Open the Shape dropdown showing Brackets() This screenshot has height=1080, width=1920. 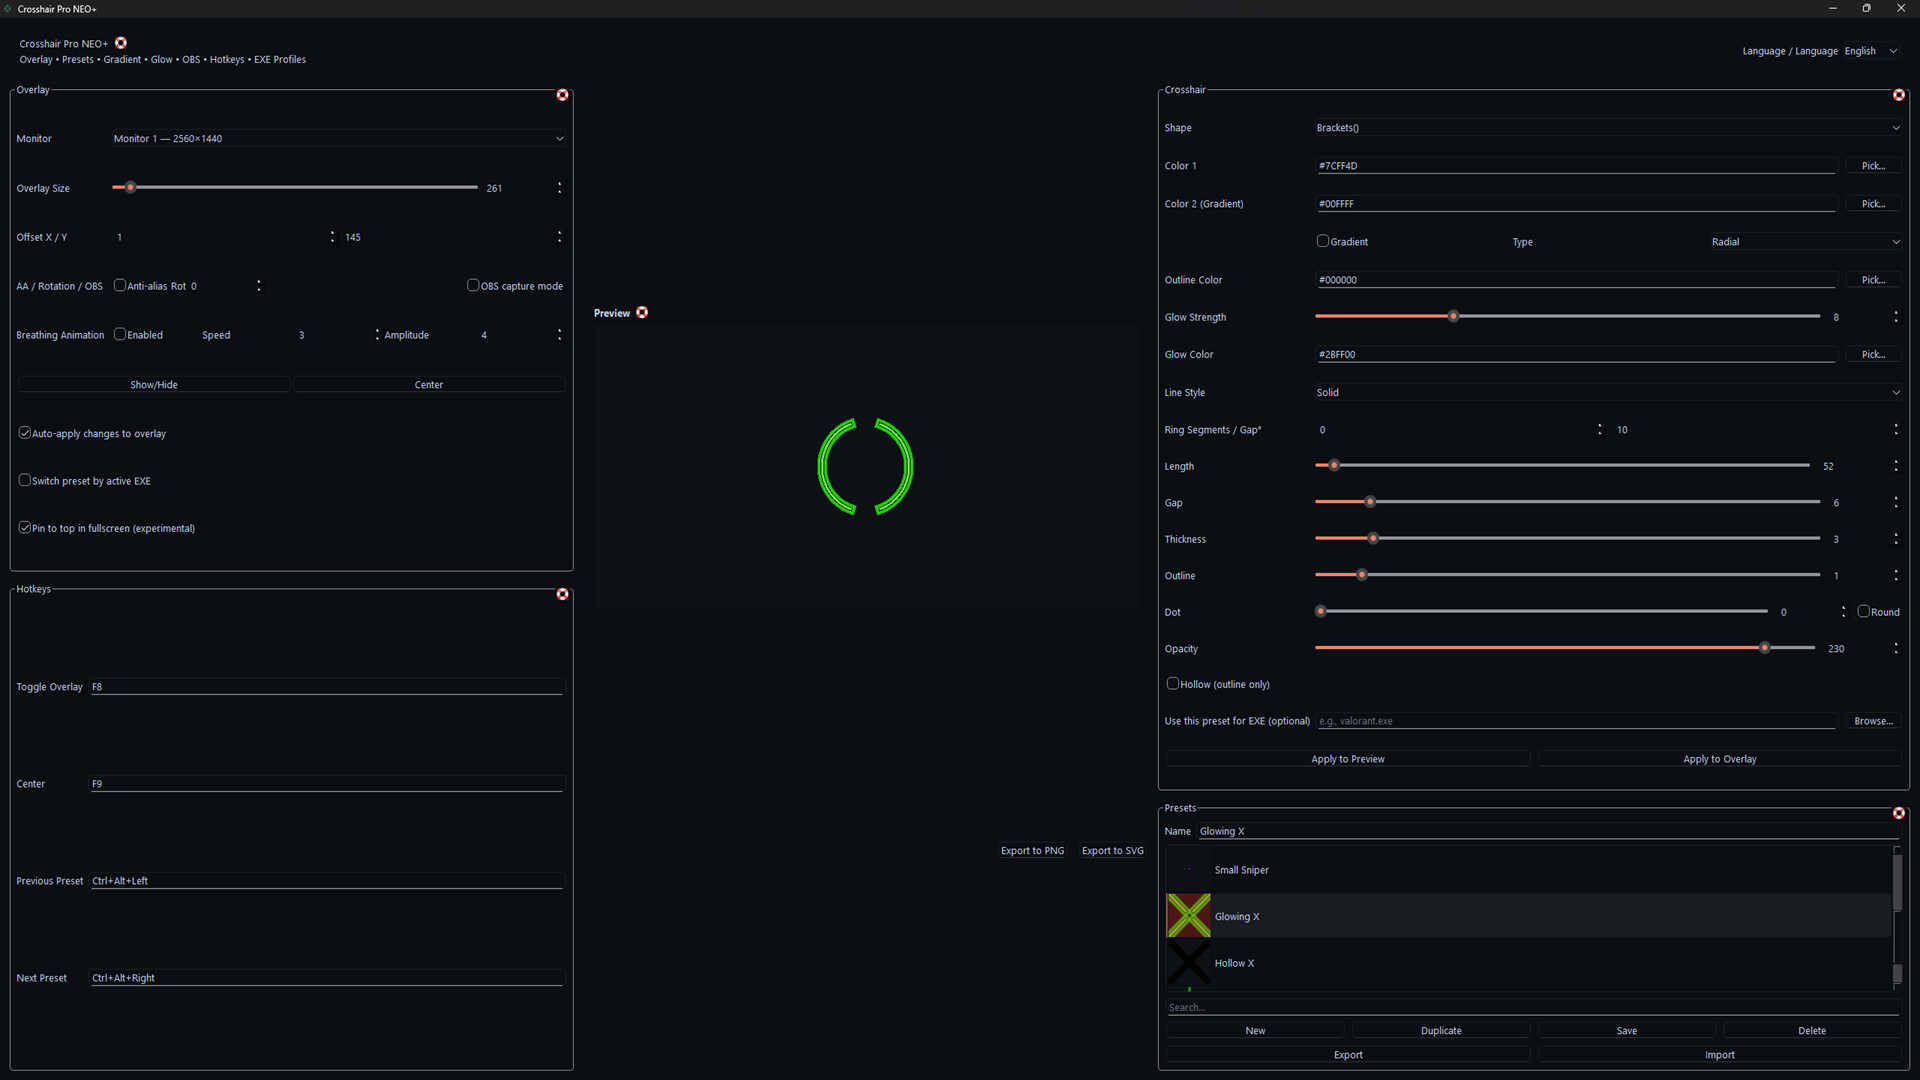(1607, 127)
